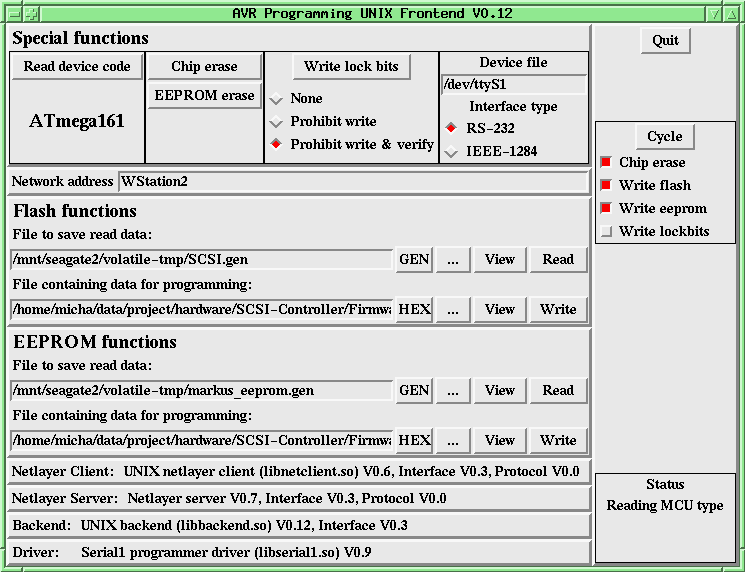Edit the markus_eeprom.gen save path field
Viewport: 745px width, 572px height.
click(x=201, y=391)
